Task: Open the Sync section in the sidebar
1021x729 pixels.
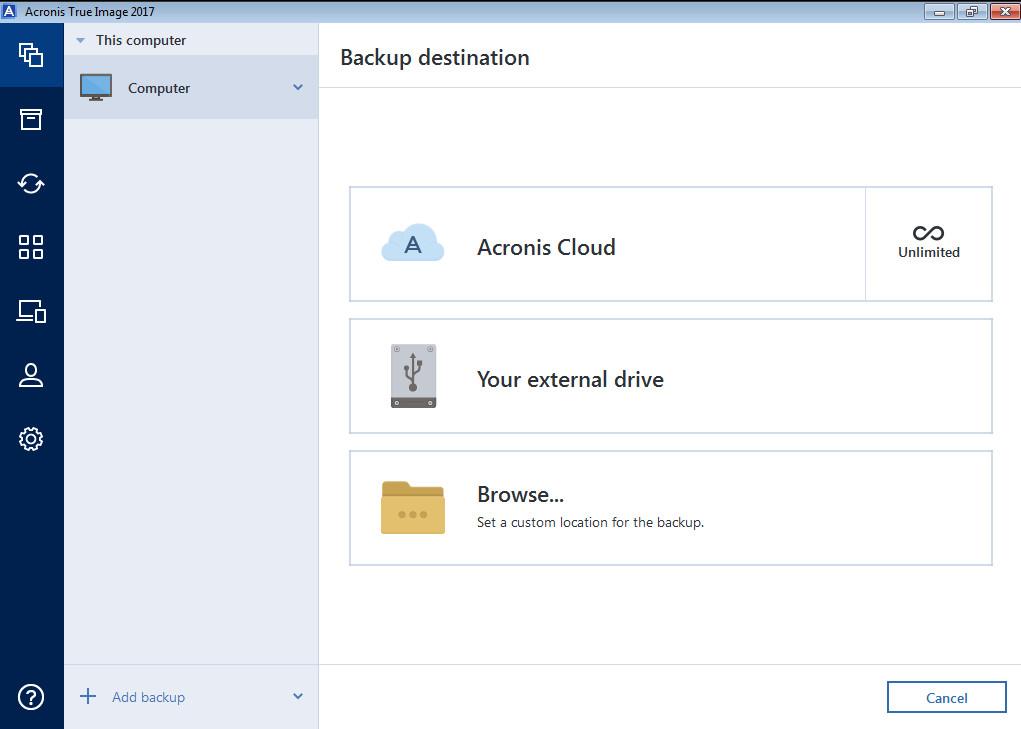Action: click(x=31, y=183)
